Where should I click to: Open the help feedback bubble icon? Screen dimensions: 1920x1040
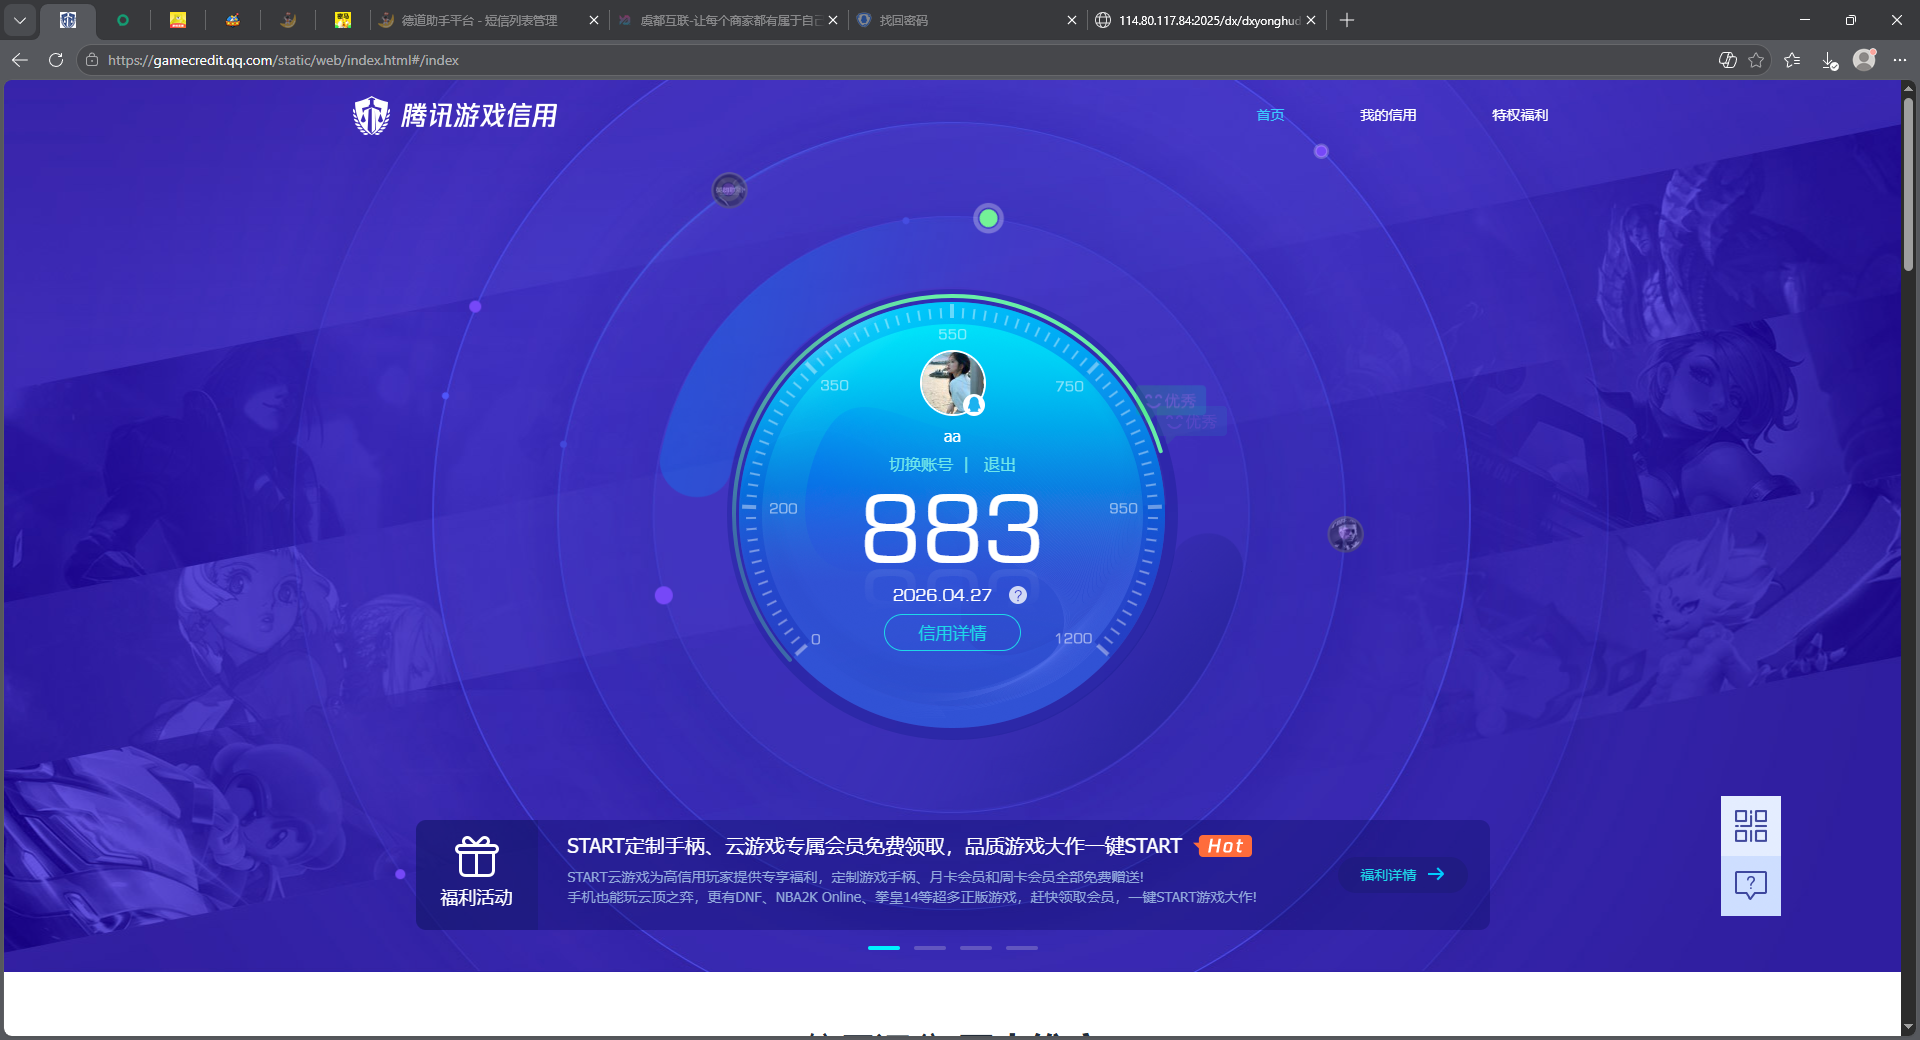[x=1749, y=886]
